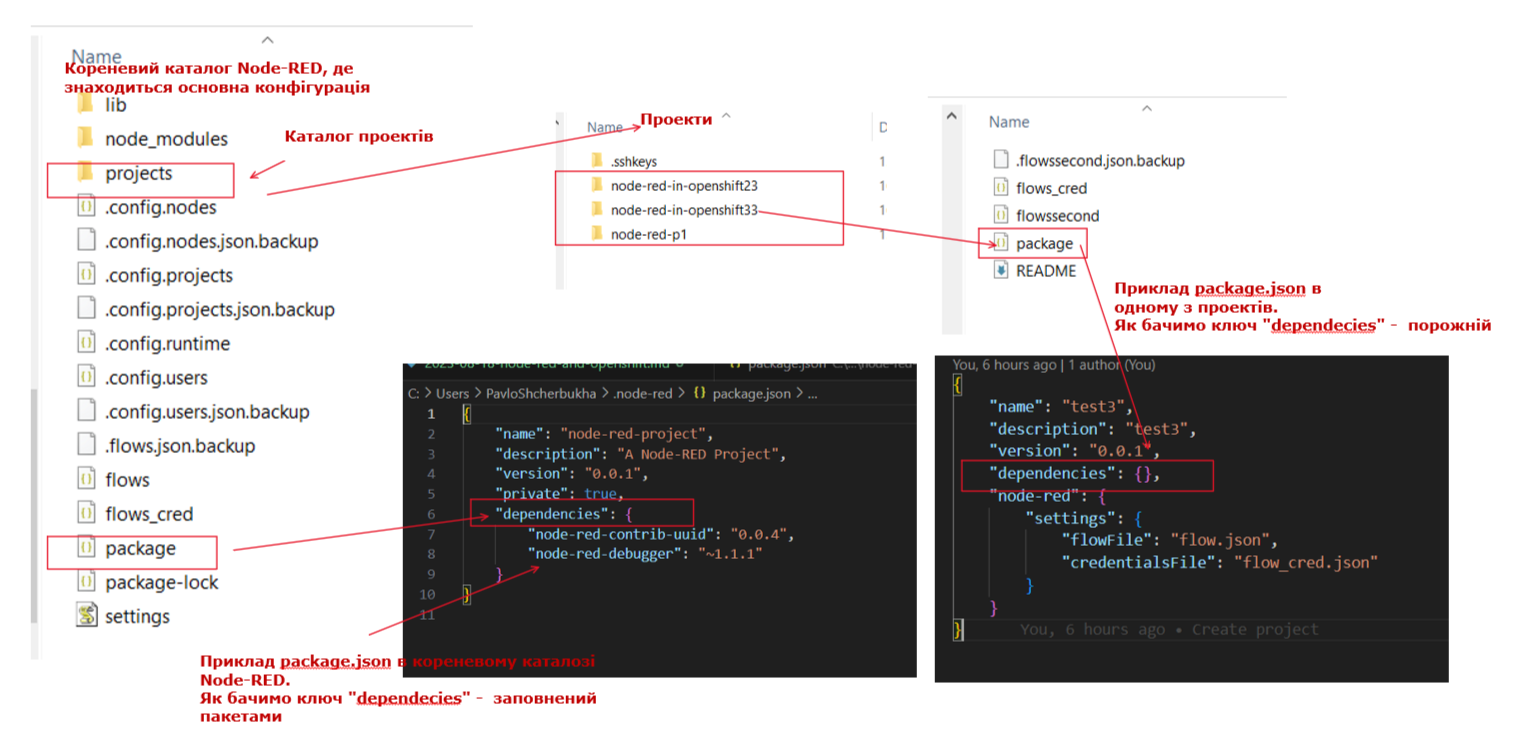Click the "1 author (You)" code lens

(1100, 365)
